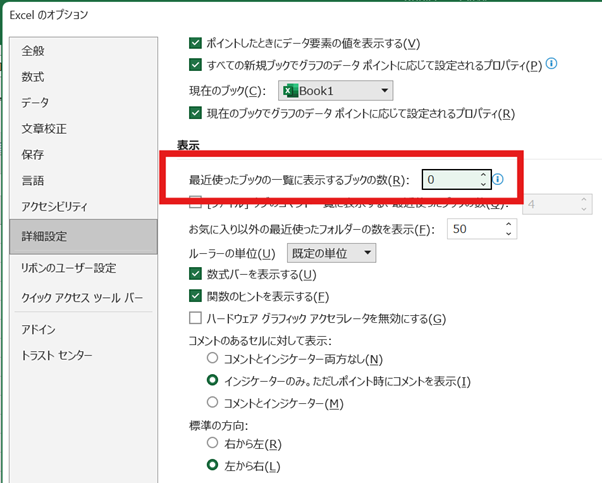Image resolution: width=602 pixels, height=483 pixels.
Task: Click info icon next to new workbooks property option
Action: coord(551,65)
